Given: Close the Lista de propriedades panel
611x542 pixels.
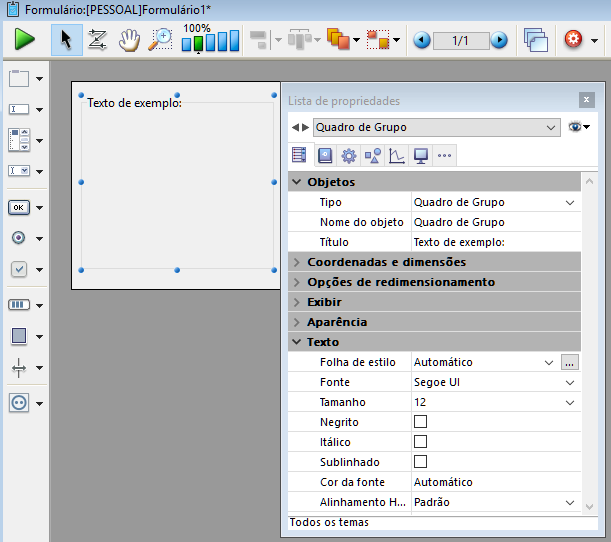Looking at the screenshot, I should pos(586,100).
